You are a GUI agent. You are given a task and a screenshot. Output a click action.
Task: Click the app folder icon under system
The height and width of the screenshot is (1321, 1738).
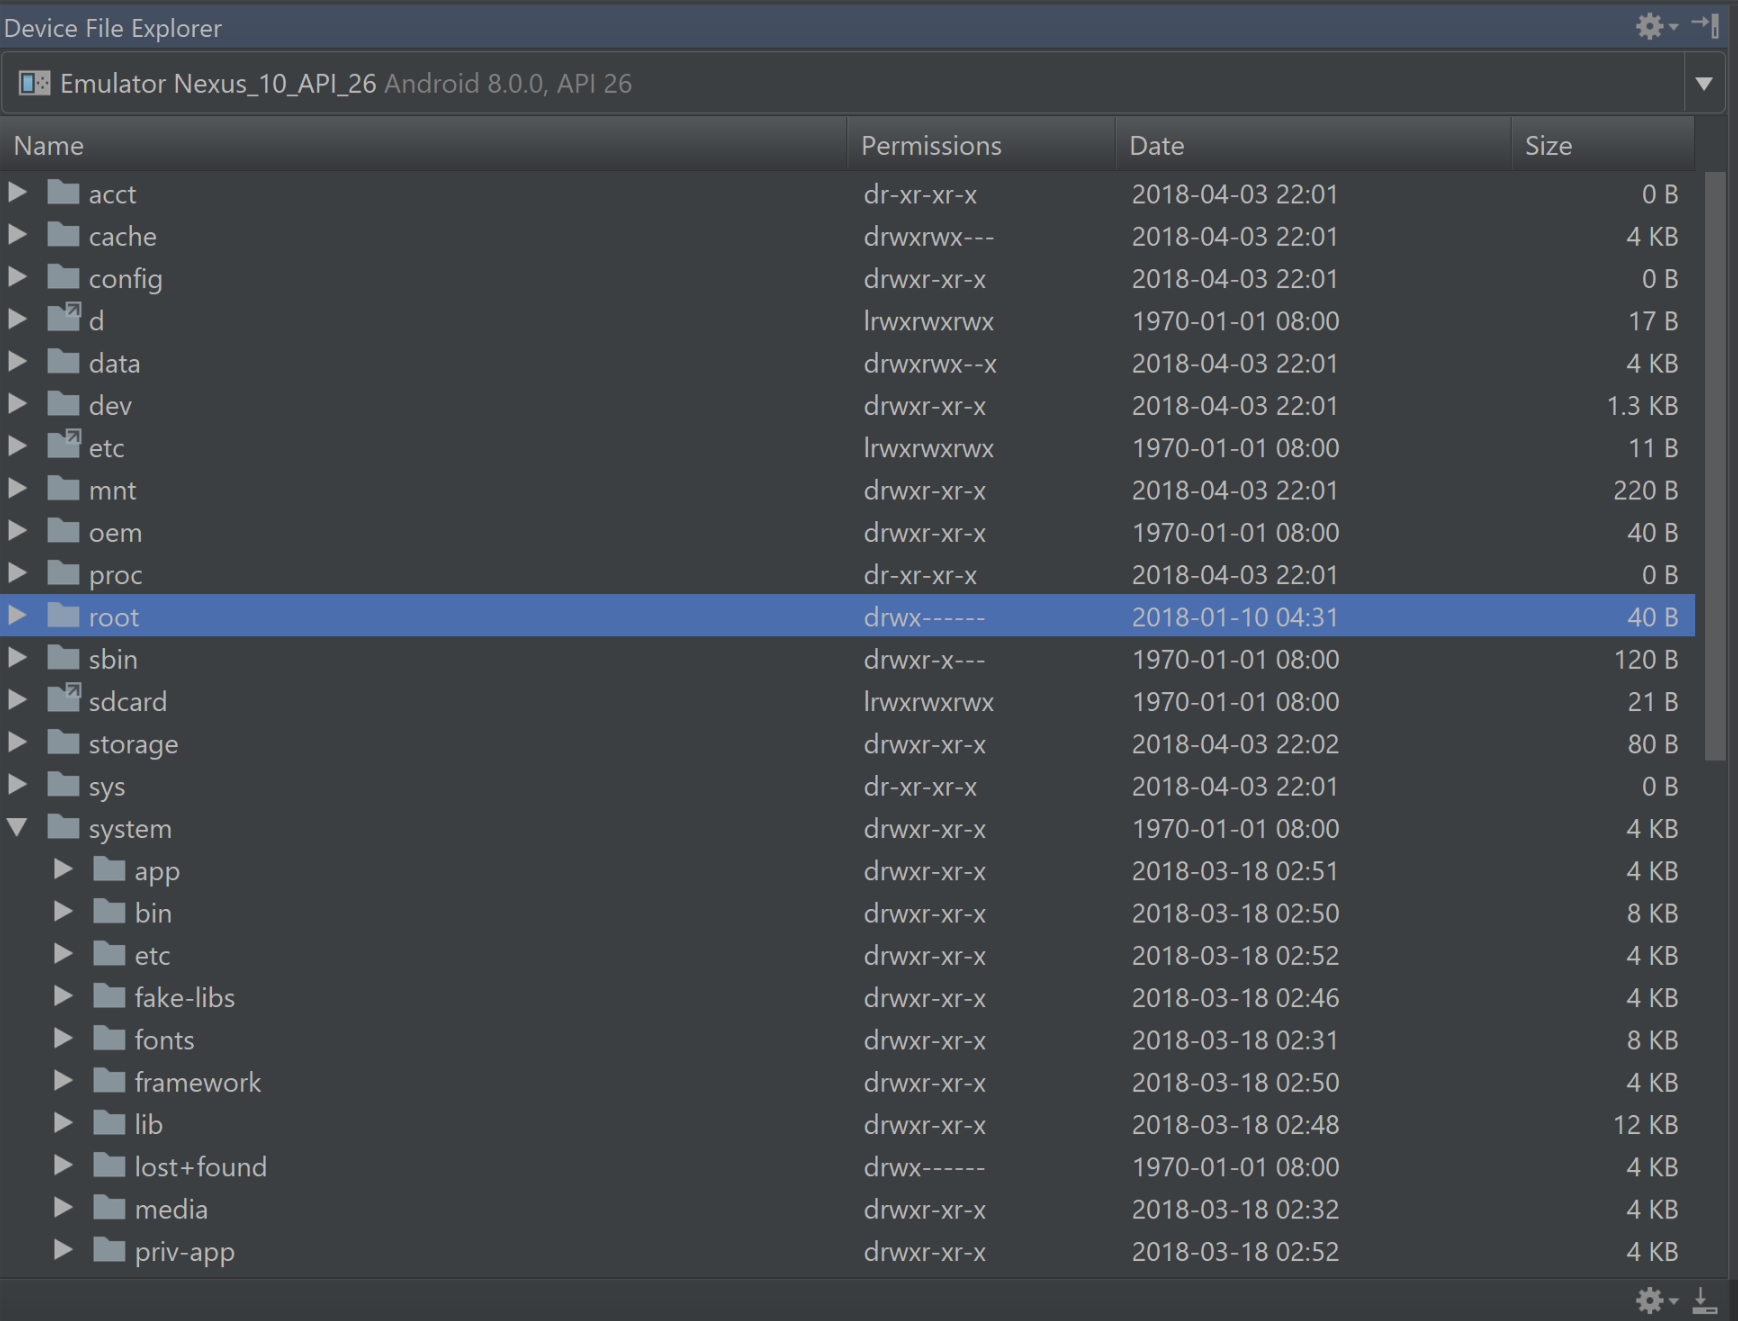coord(109,869)
